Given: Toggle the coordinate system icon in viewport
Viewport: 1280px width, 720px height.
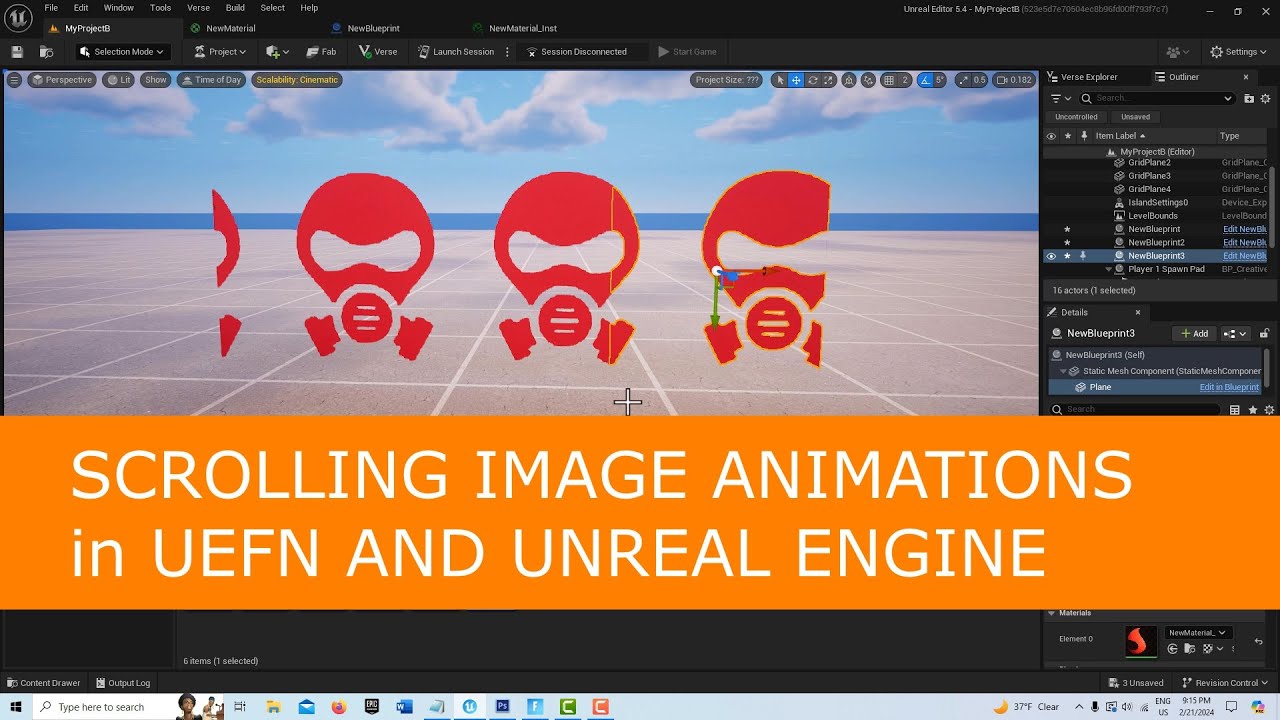Looking at the screenshot, I should pos(849,80).
